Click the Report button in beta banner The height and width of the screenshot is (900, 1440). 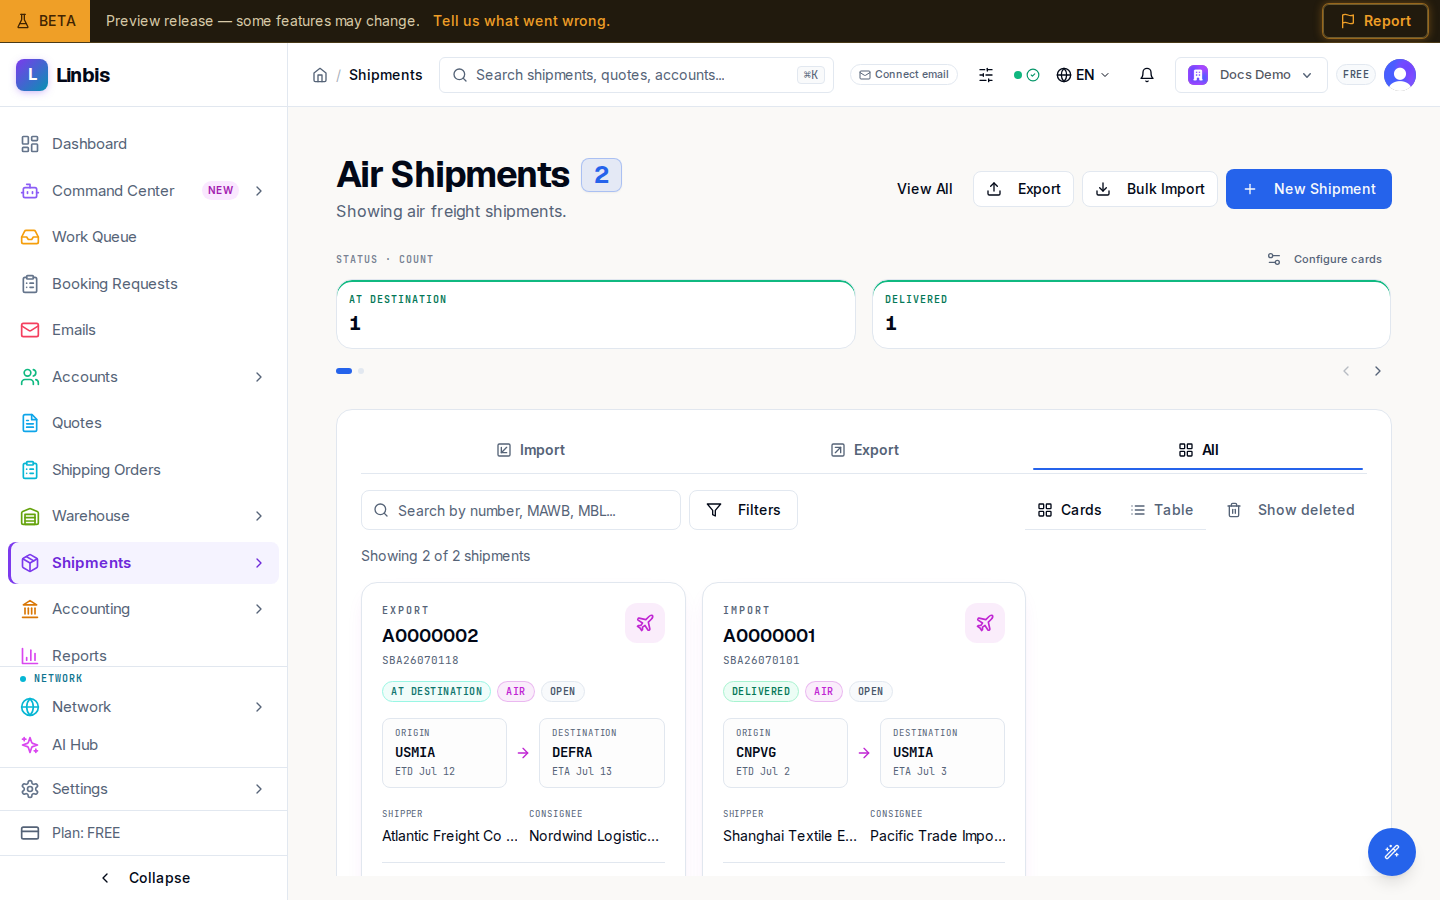coord(1375,21)
